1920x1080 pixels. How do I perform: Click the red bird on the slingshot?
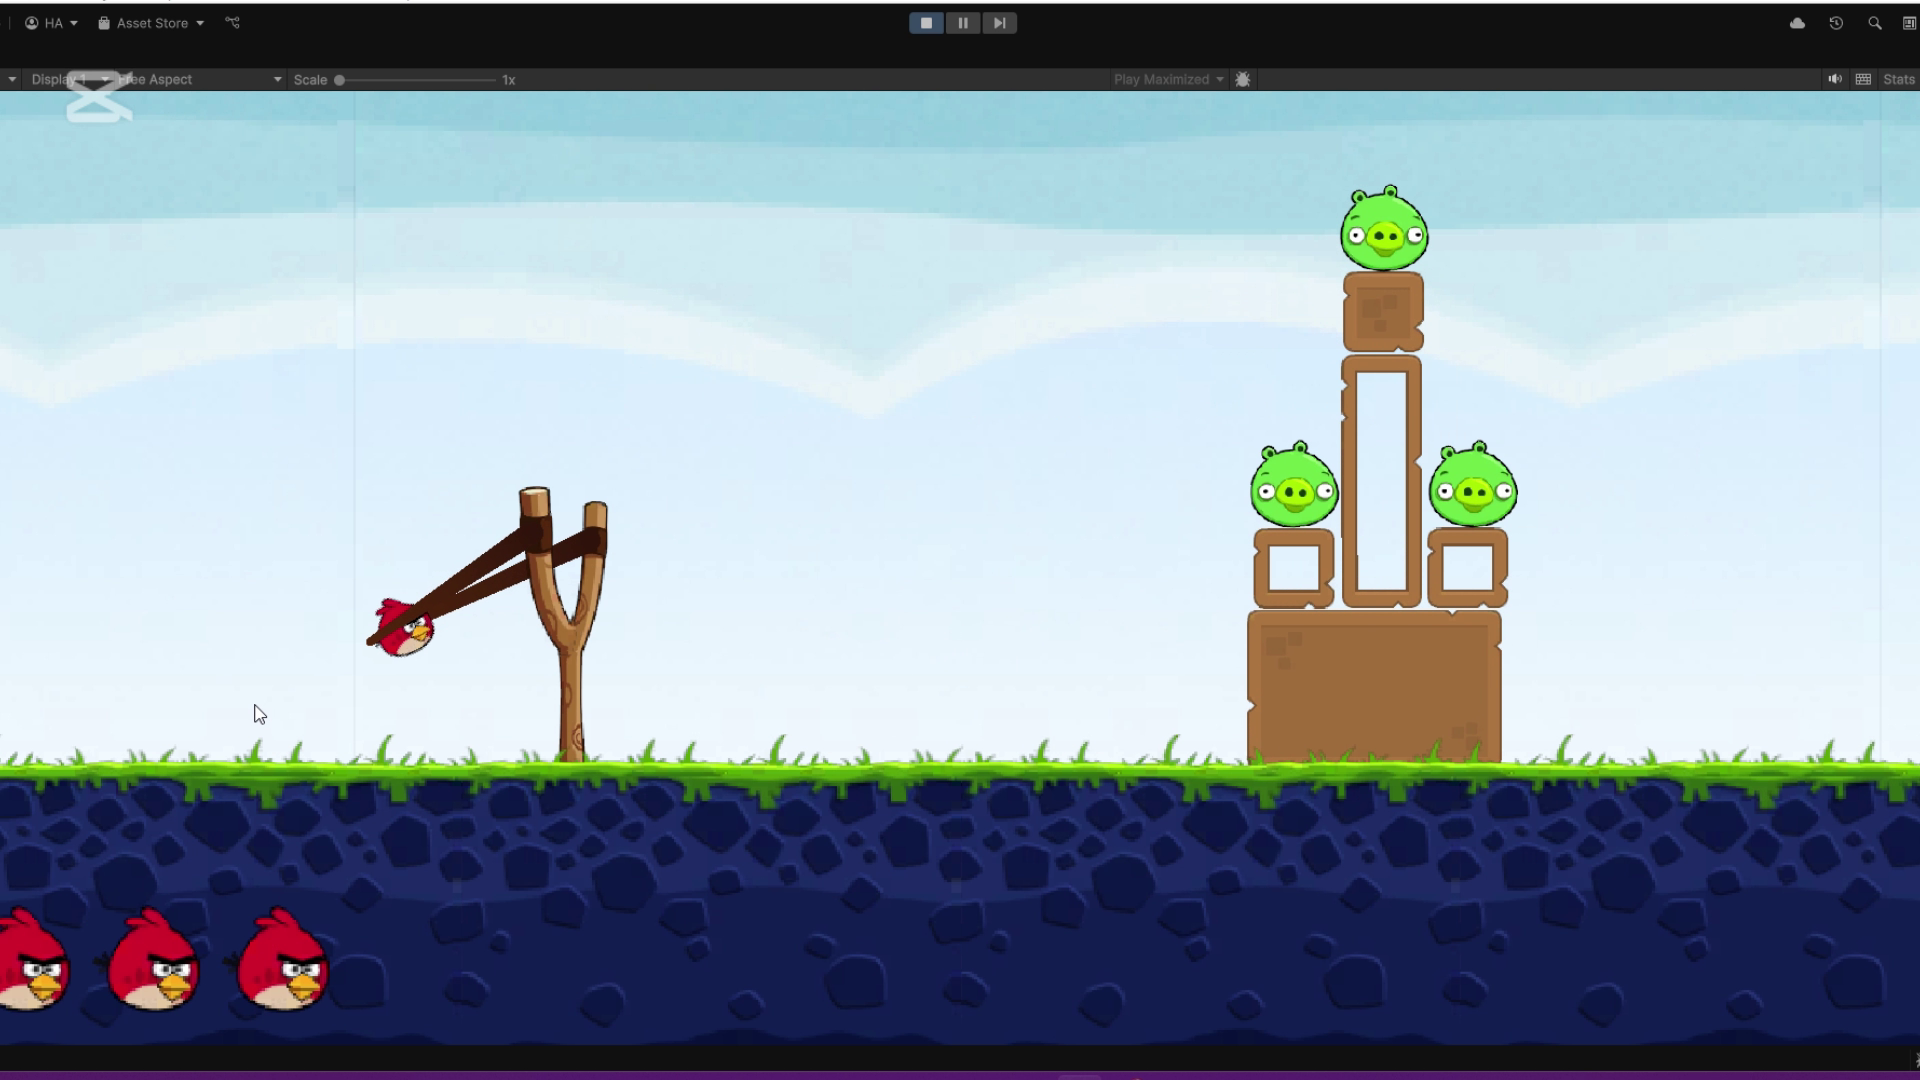404,627
